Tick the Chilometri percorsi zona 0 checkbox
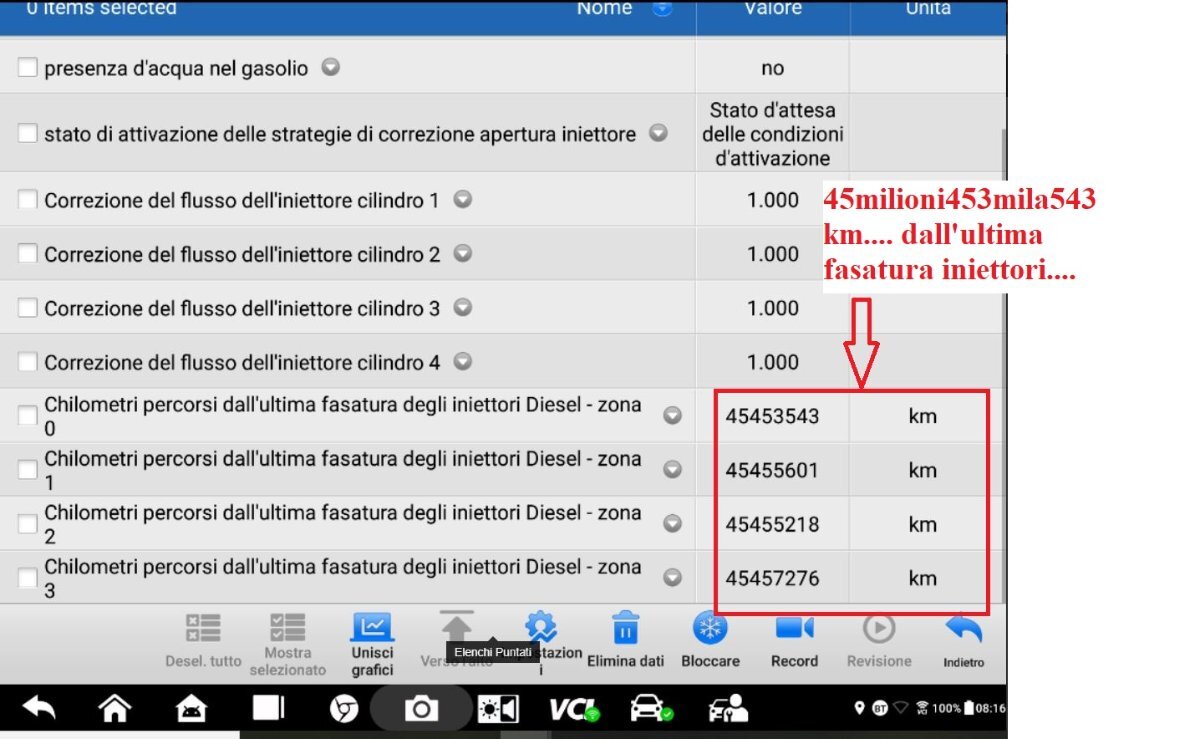Viewport: 1200px width, 739px height. (x=28, y=416)
